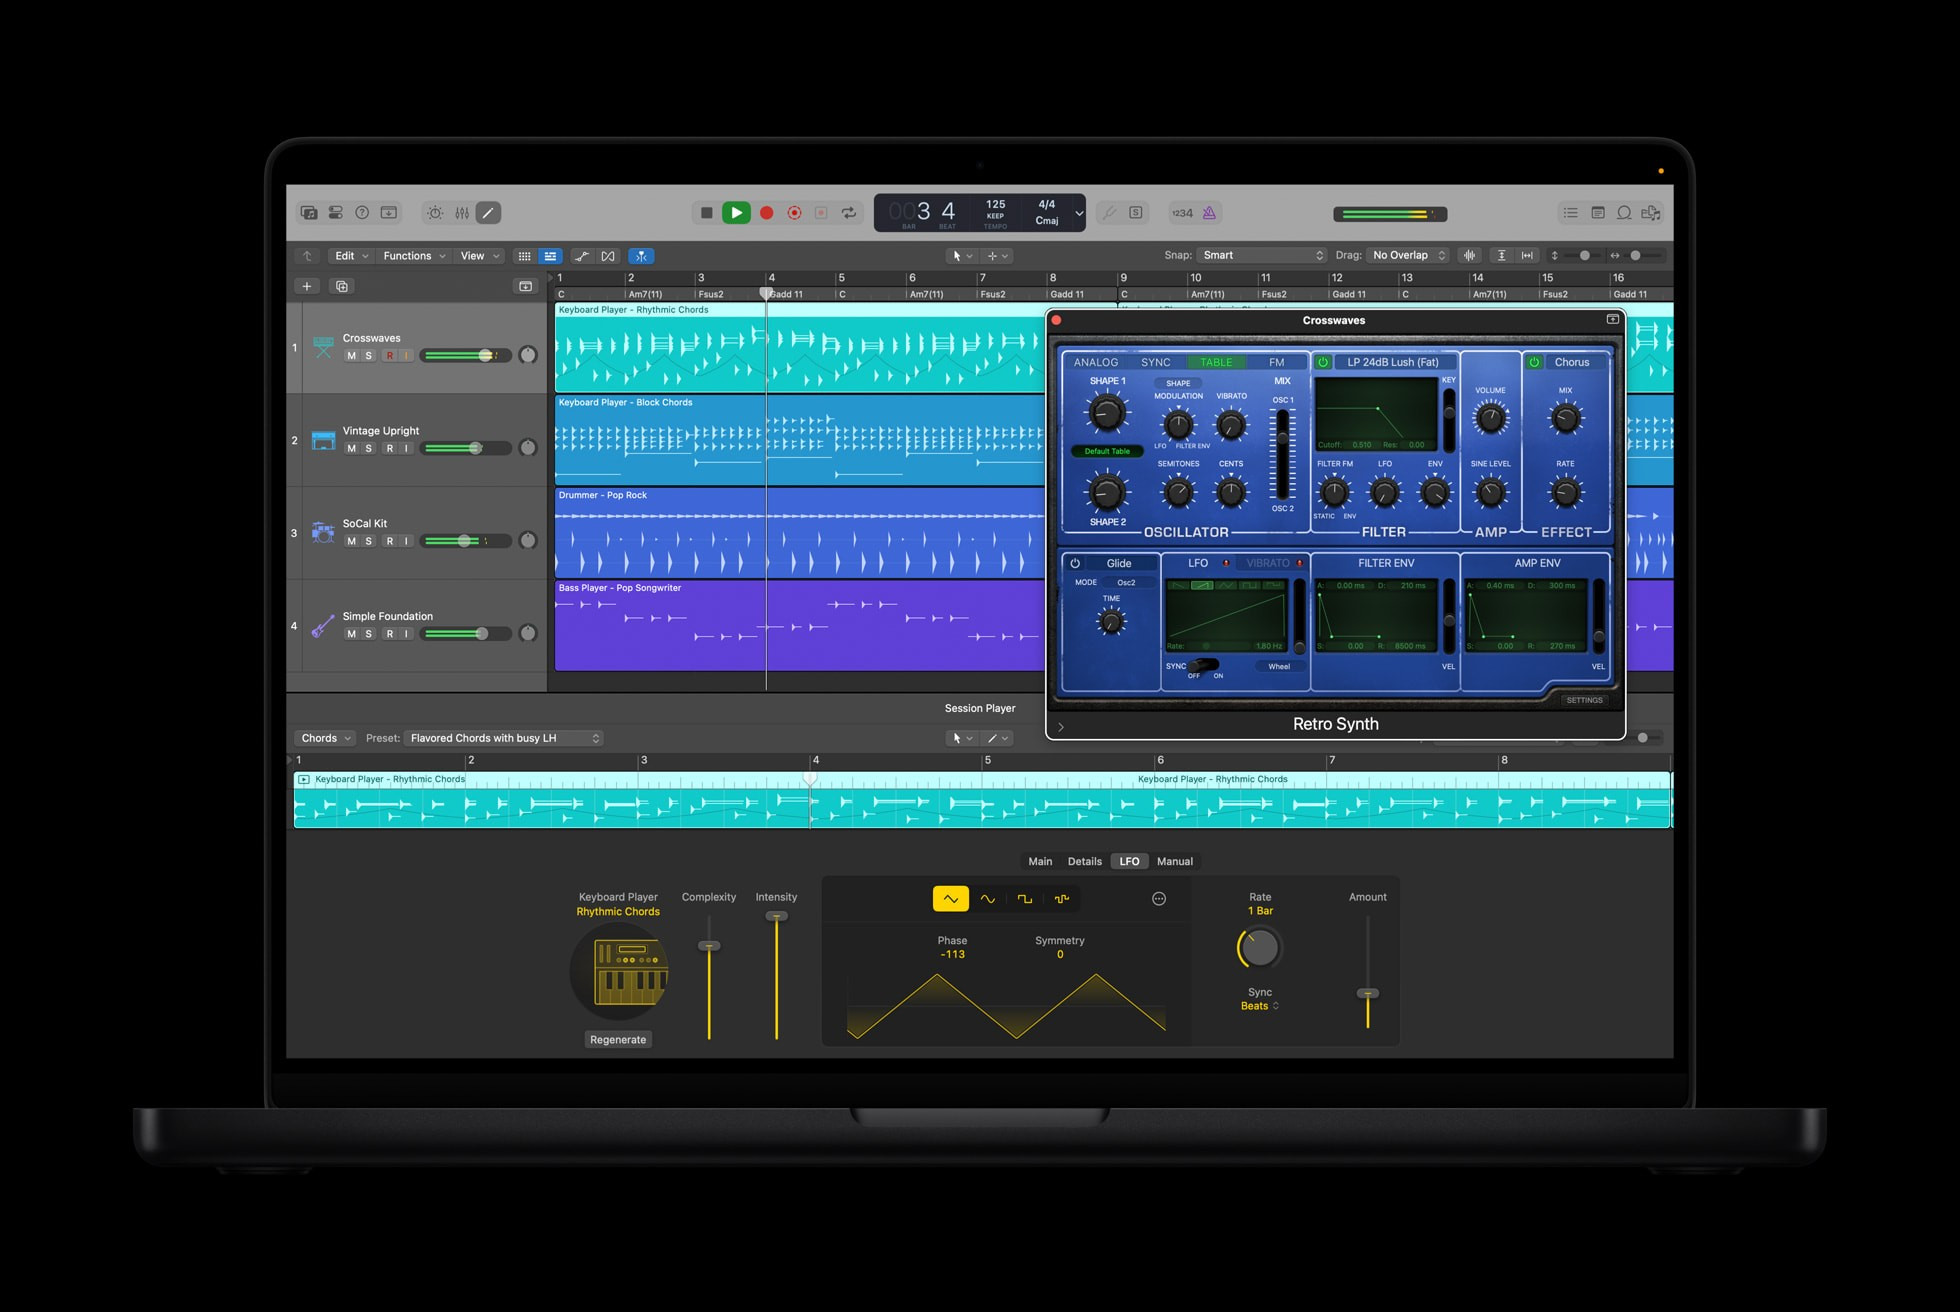Click the Regenerate button
The height and width of the screenshot is (1312, 1960).
click(x=618, y=1039)
